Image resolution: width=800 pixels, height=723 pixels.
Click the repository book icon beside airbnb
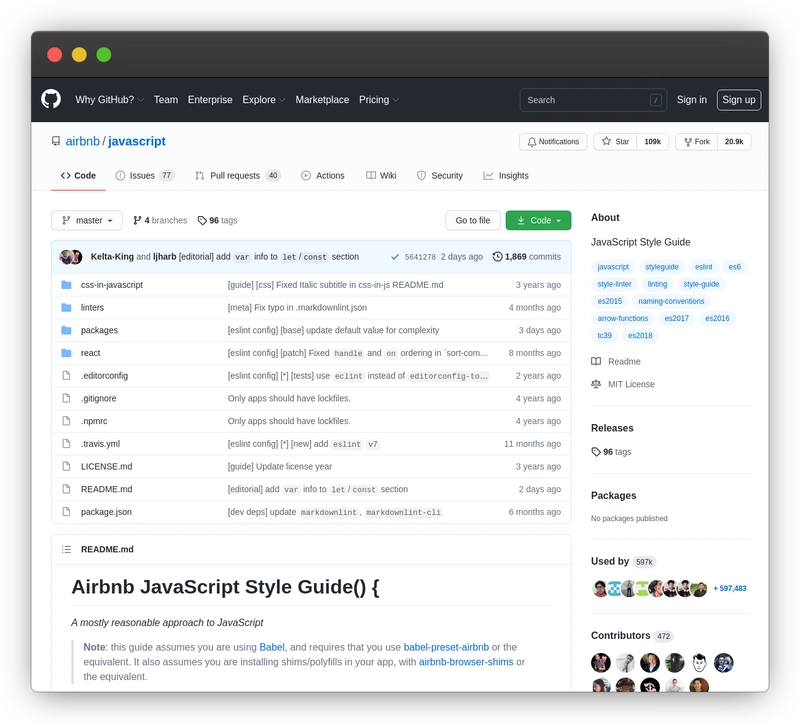click(x=56, y=141)
